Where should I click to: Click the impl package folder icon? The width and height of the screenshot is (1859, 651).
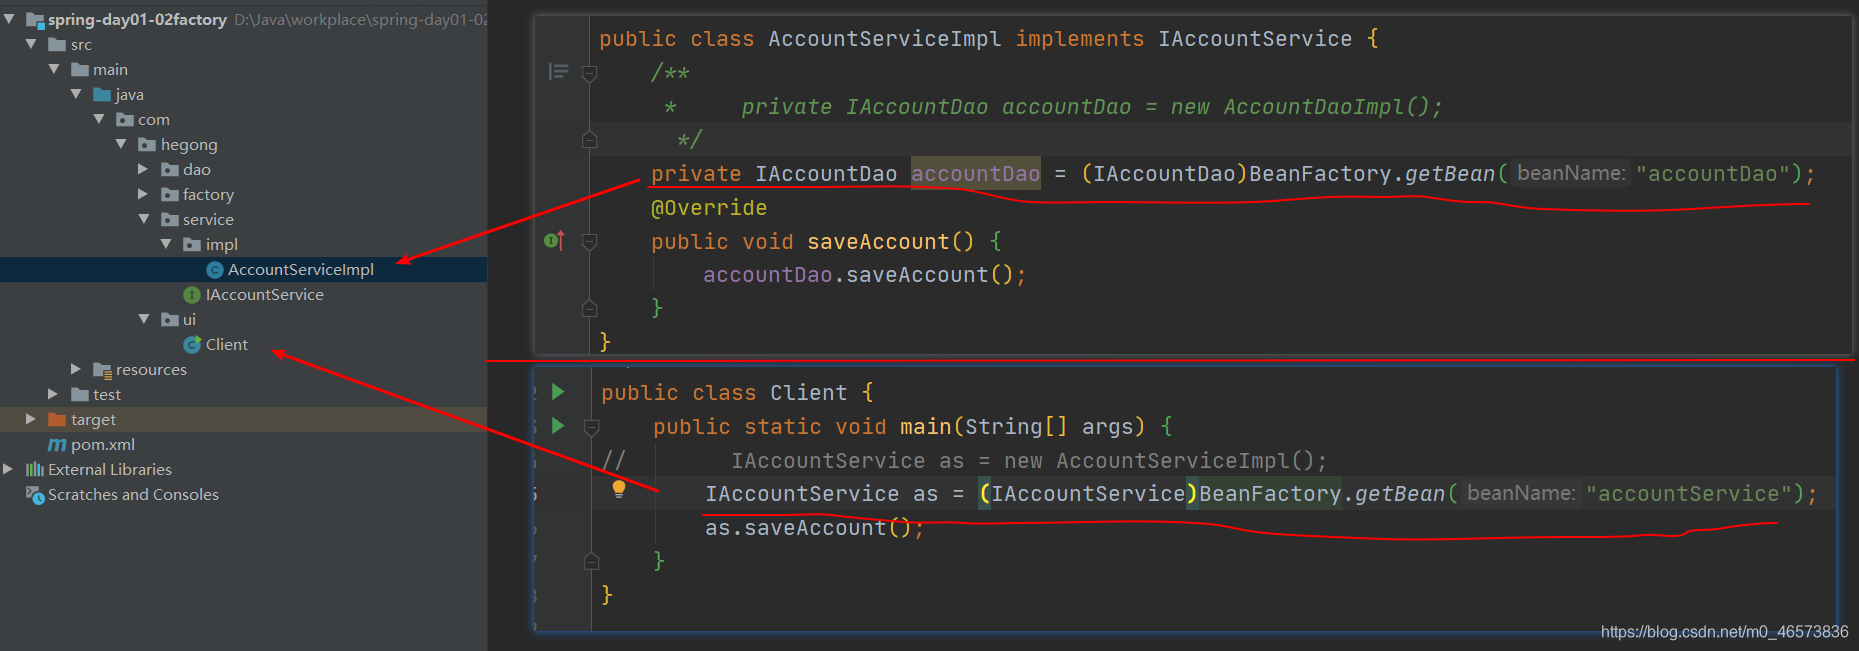click(192, 245)
